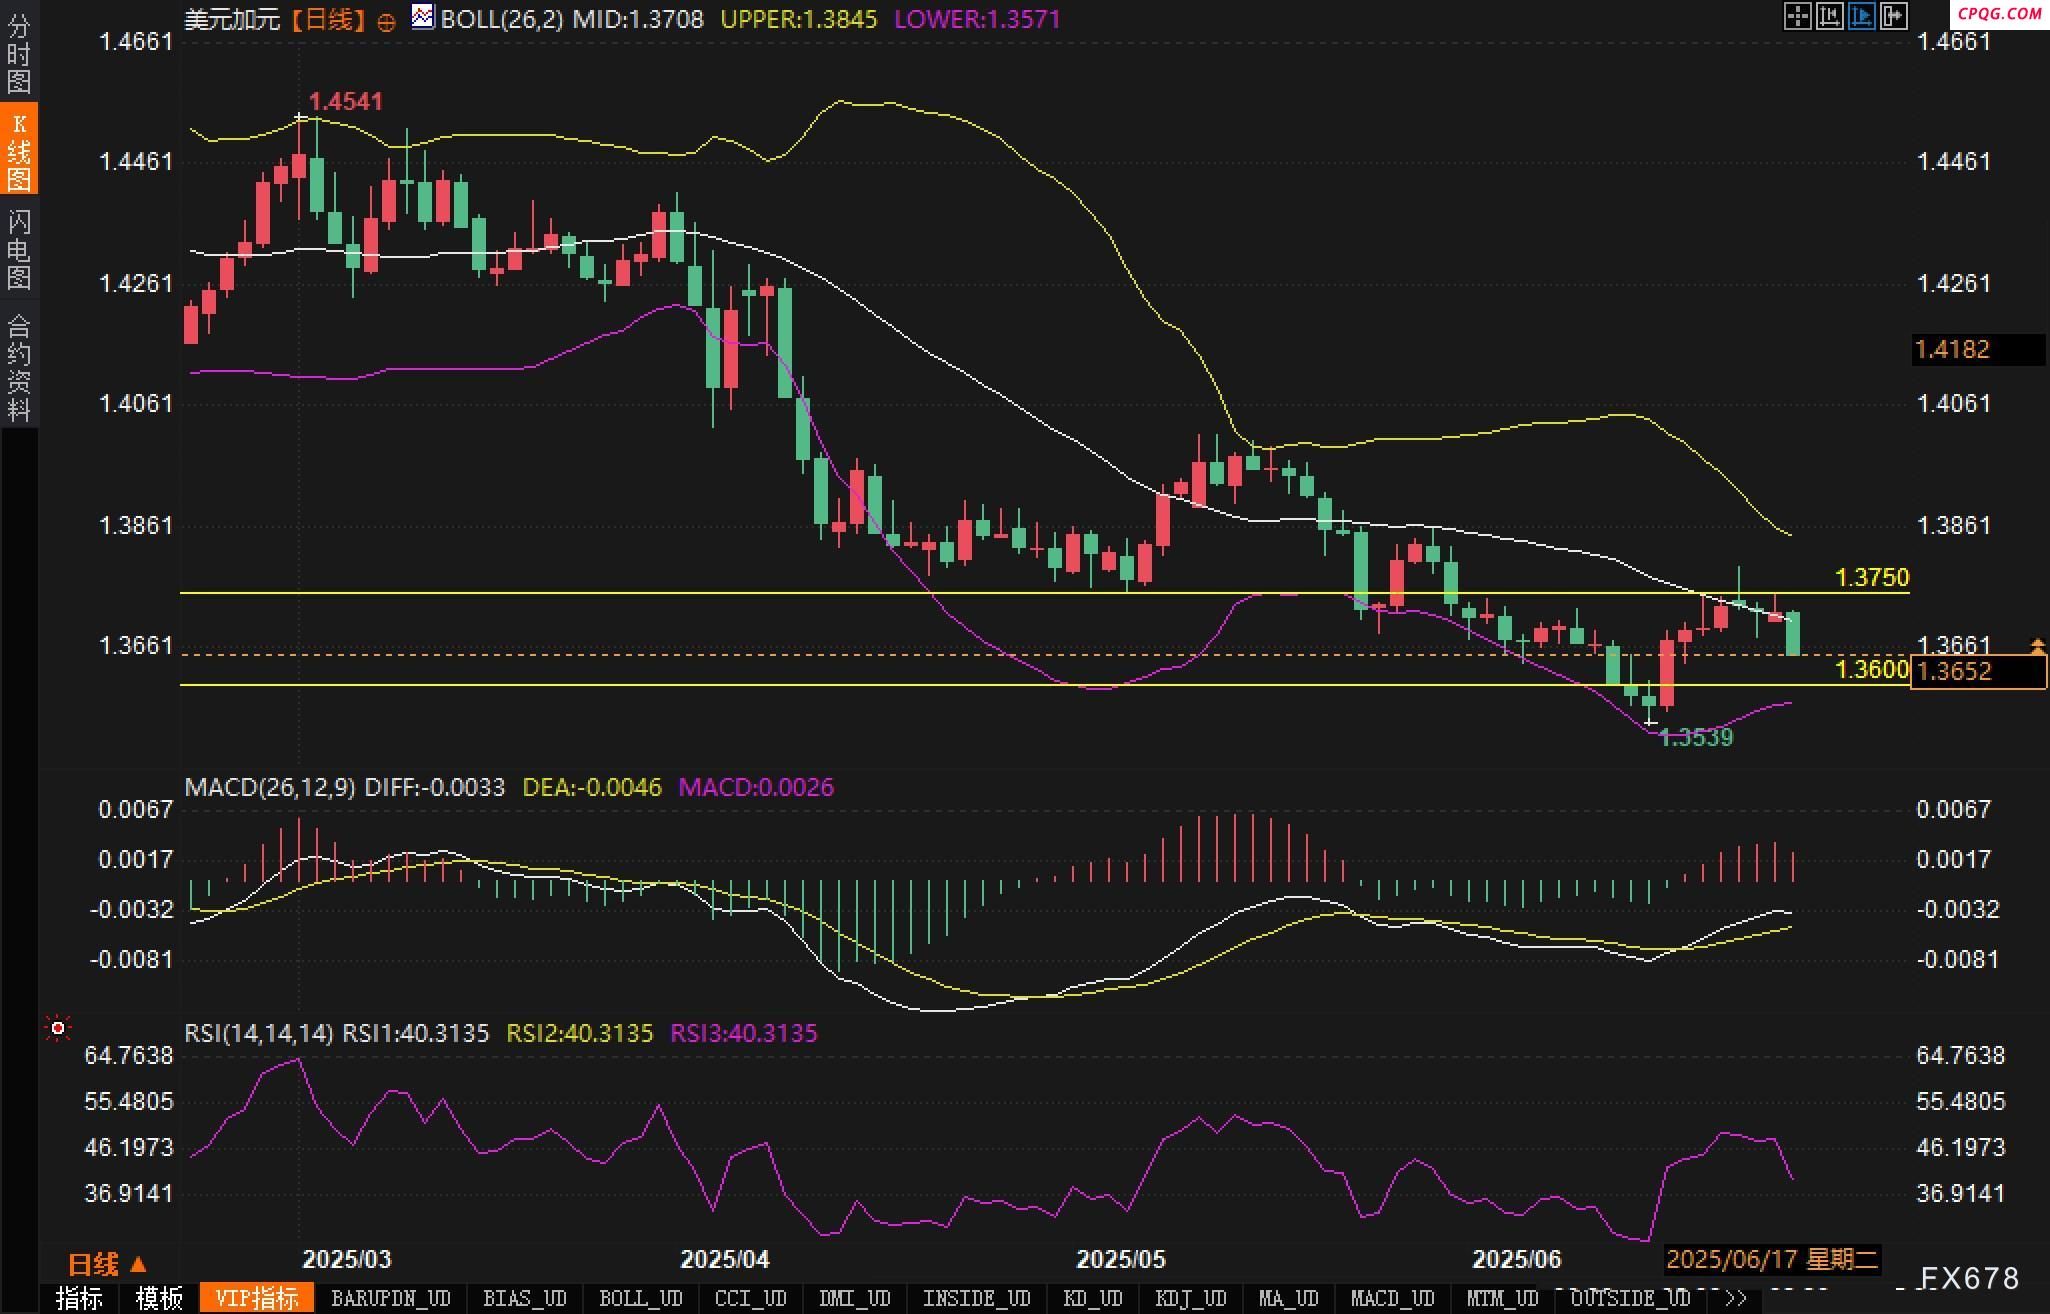The width and height of the screenshot is (2050, 1314).
Task: Select K线图 view in left sidebar
Action: (x=19, y=150)
